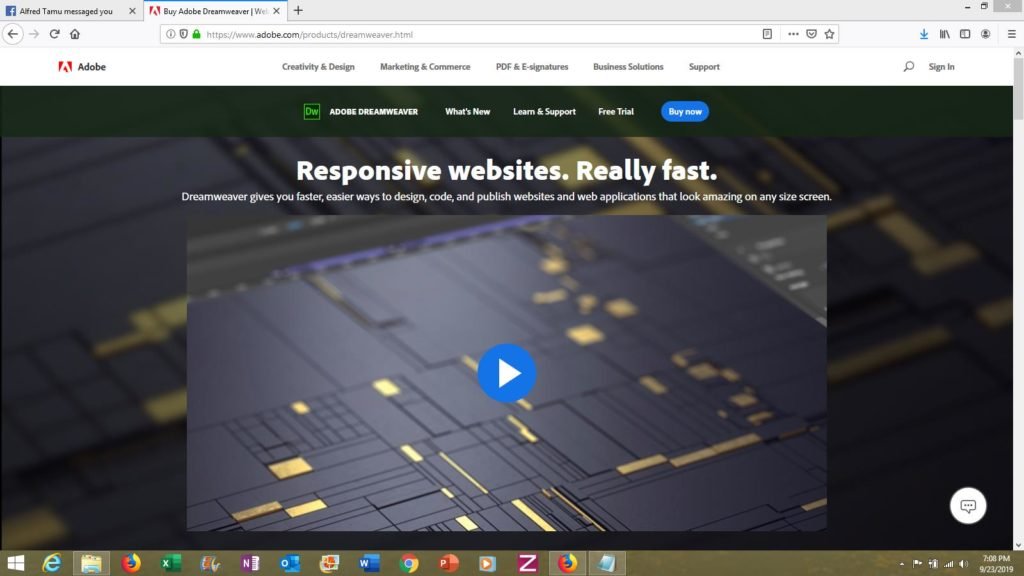
Task: Launch Internet Explorer from the taskbar
Action: [x=52, y=563]
